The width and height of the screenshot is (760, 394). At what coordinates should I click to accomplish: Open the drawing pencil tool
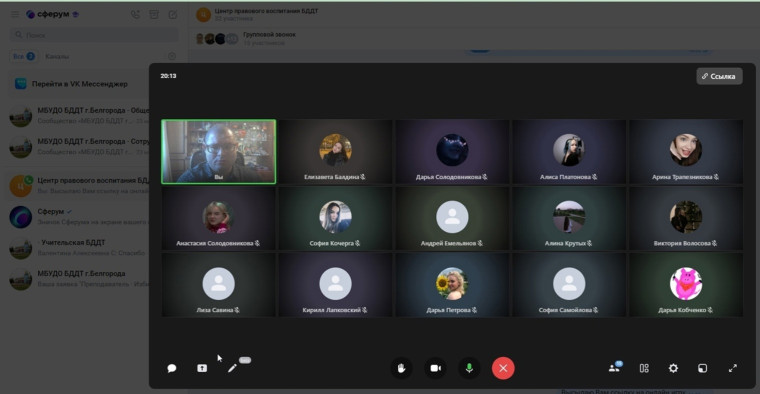(x=232, y=368)
